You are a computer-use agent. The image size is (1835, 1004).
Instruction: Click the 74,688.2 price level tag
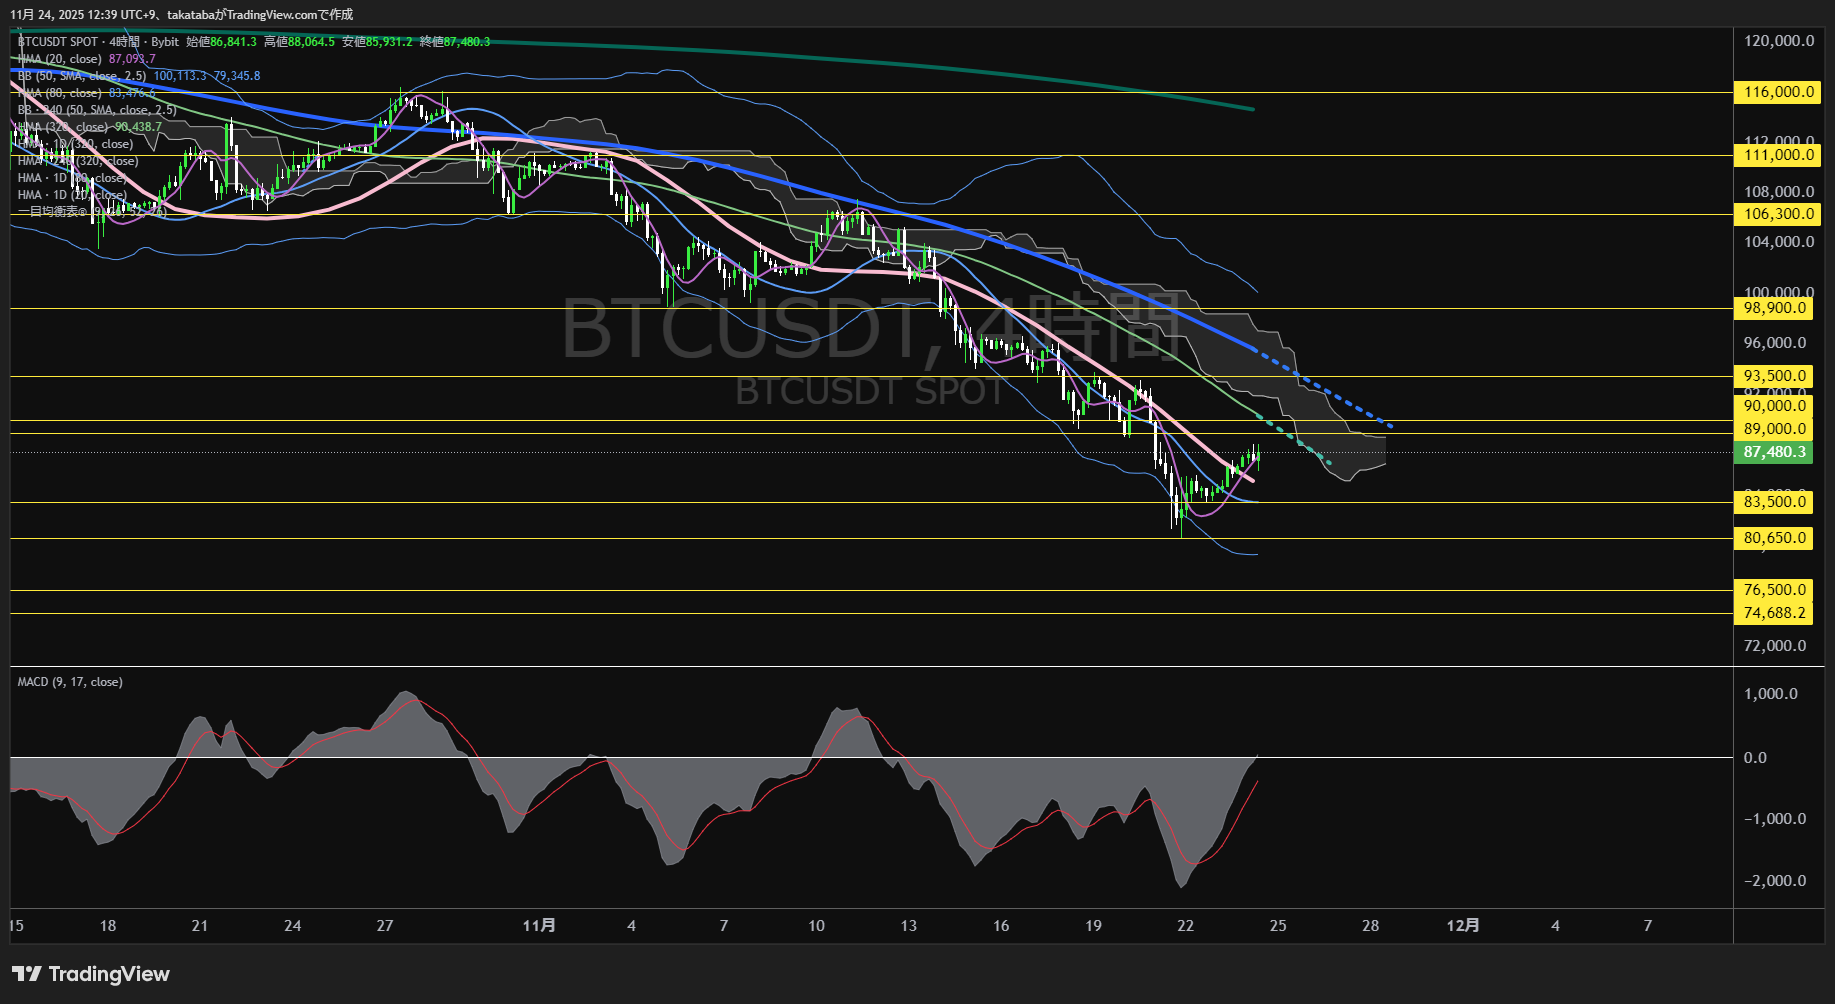(x=1774, y=613)
